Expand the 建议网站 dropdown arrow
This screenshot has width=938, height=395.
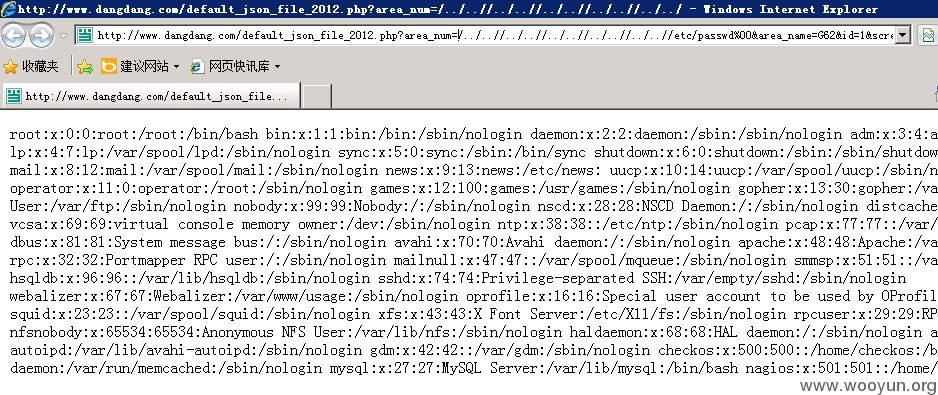(x=176, y=67)
